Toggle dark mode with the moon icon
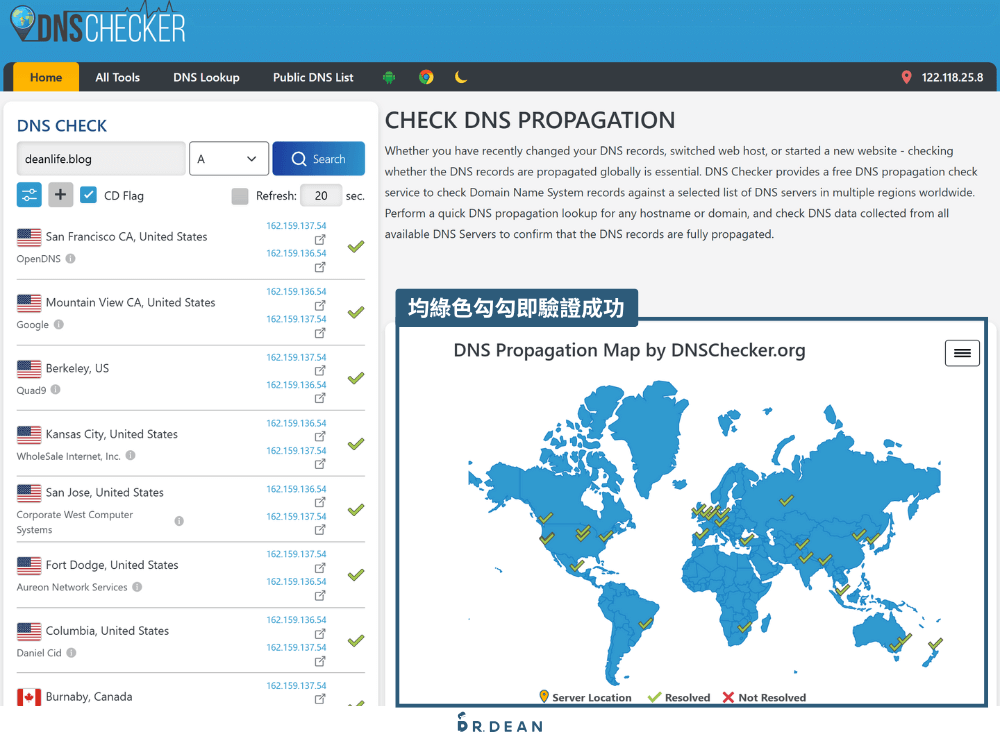The image size is (1000, 750). 460,77
